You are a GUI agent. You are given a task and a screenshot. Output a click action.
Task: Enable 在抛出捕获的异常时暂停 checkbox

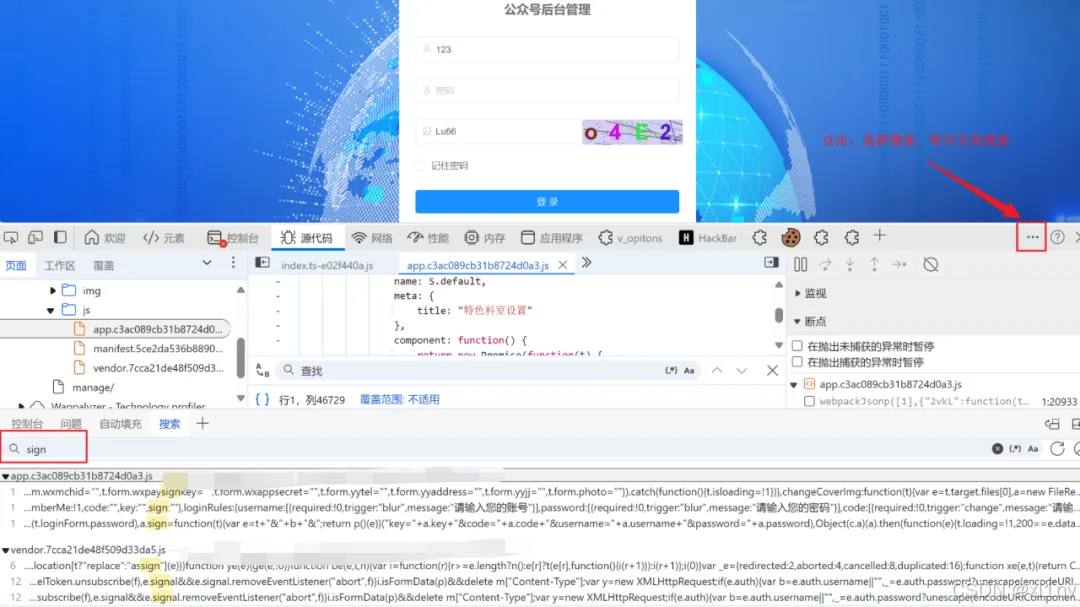(x=797, y=362)
